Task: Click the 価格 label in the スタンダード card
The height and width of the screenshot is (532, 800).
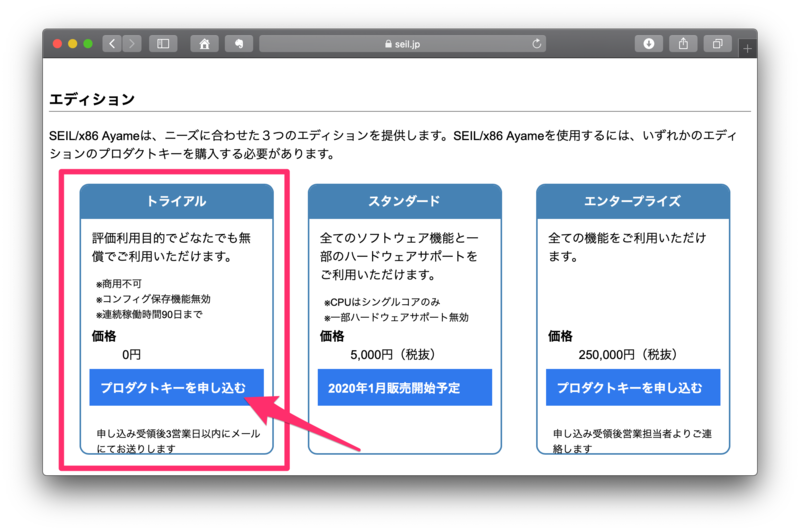Action: tap(332, 336)
